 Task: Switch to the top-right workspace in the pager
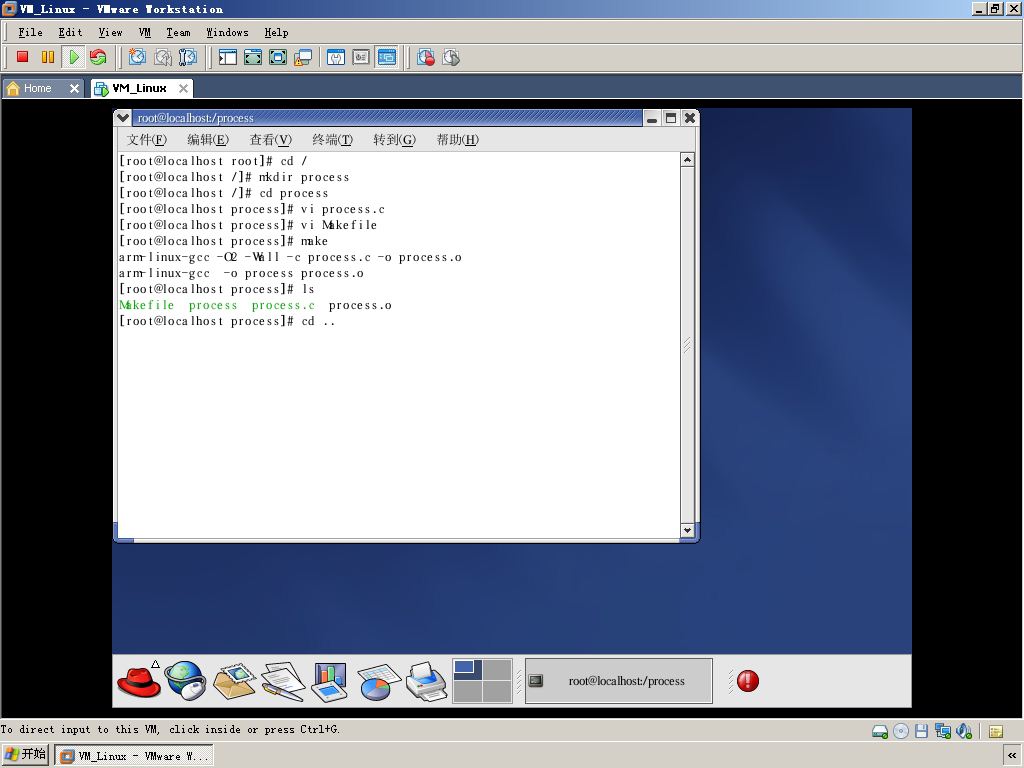[x=497, y=669]
